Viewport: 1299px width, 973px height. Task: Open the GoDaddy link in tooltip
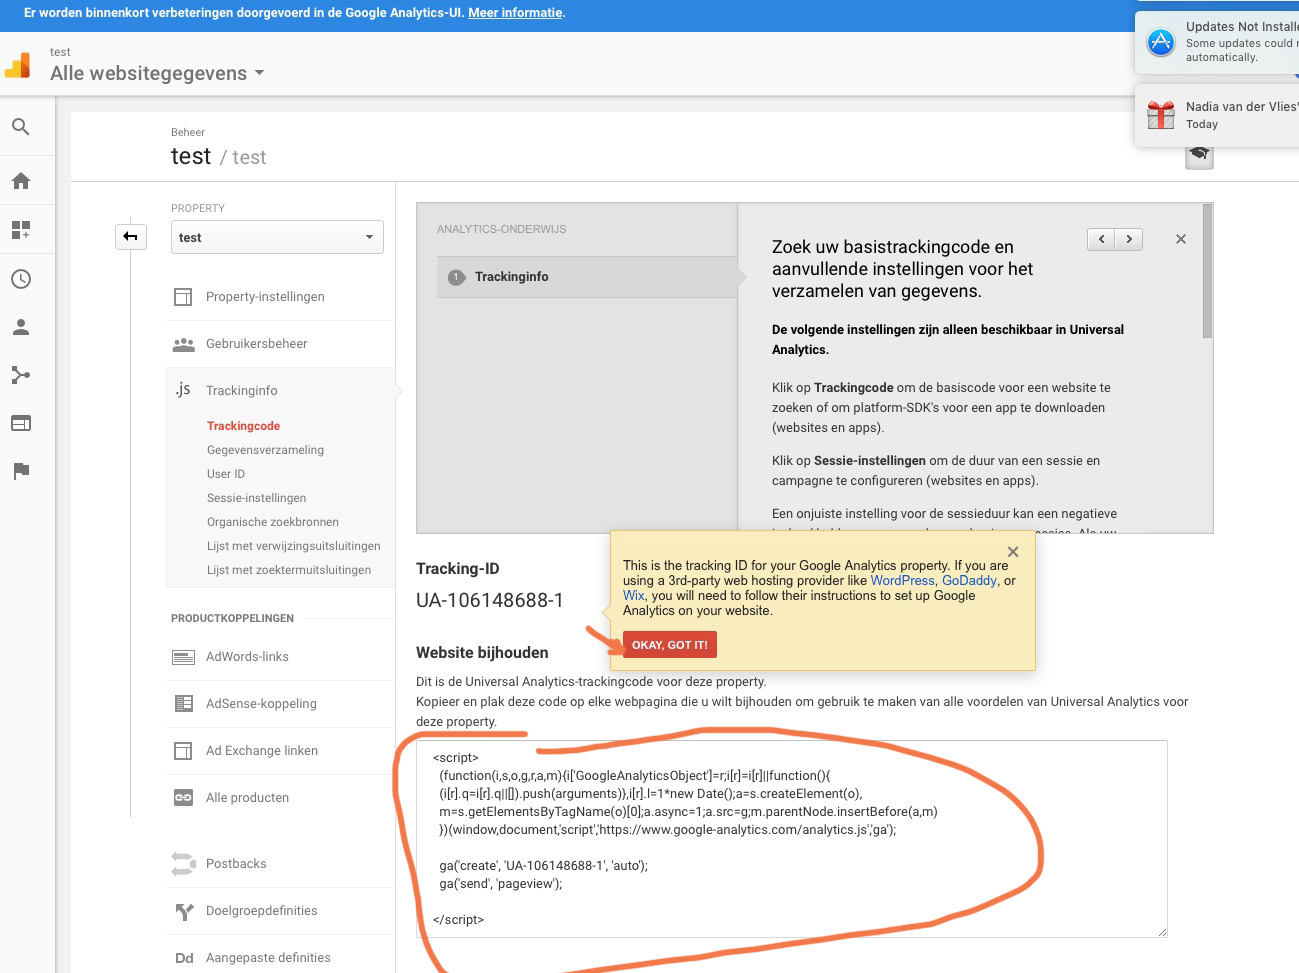(969, 580)
